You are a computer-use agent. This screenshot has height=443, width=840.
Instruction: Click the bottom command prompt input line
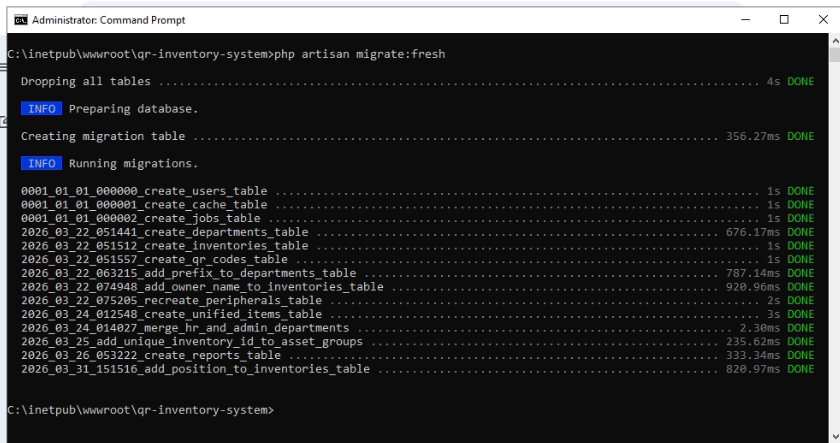tap(417, 410)
